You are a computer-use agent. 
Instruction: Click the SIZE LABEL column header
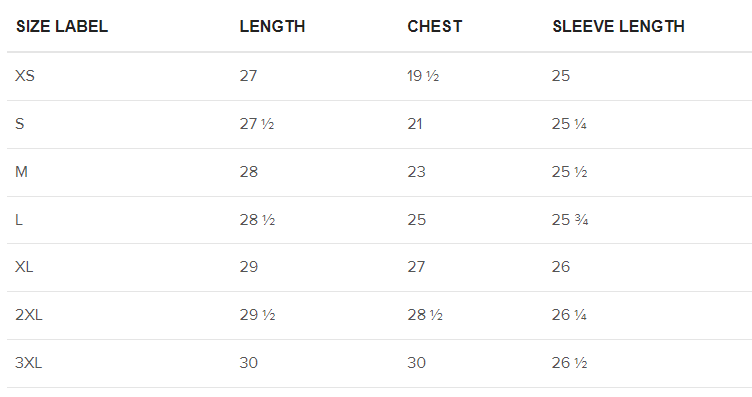tap(62, 26)
